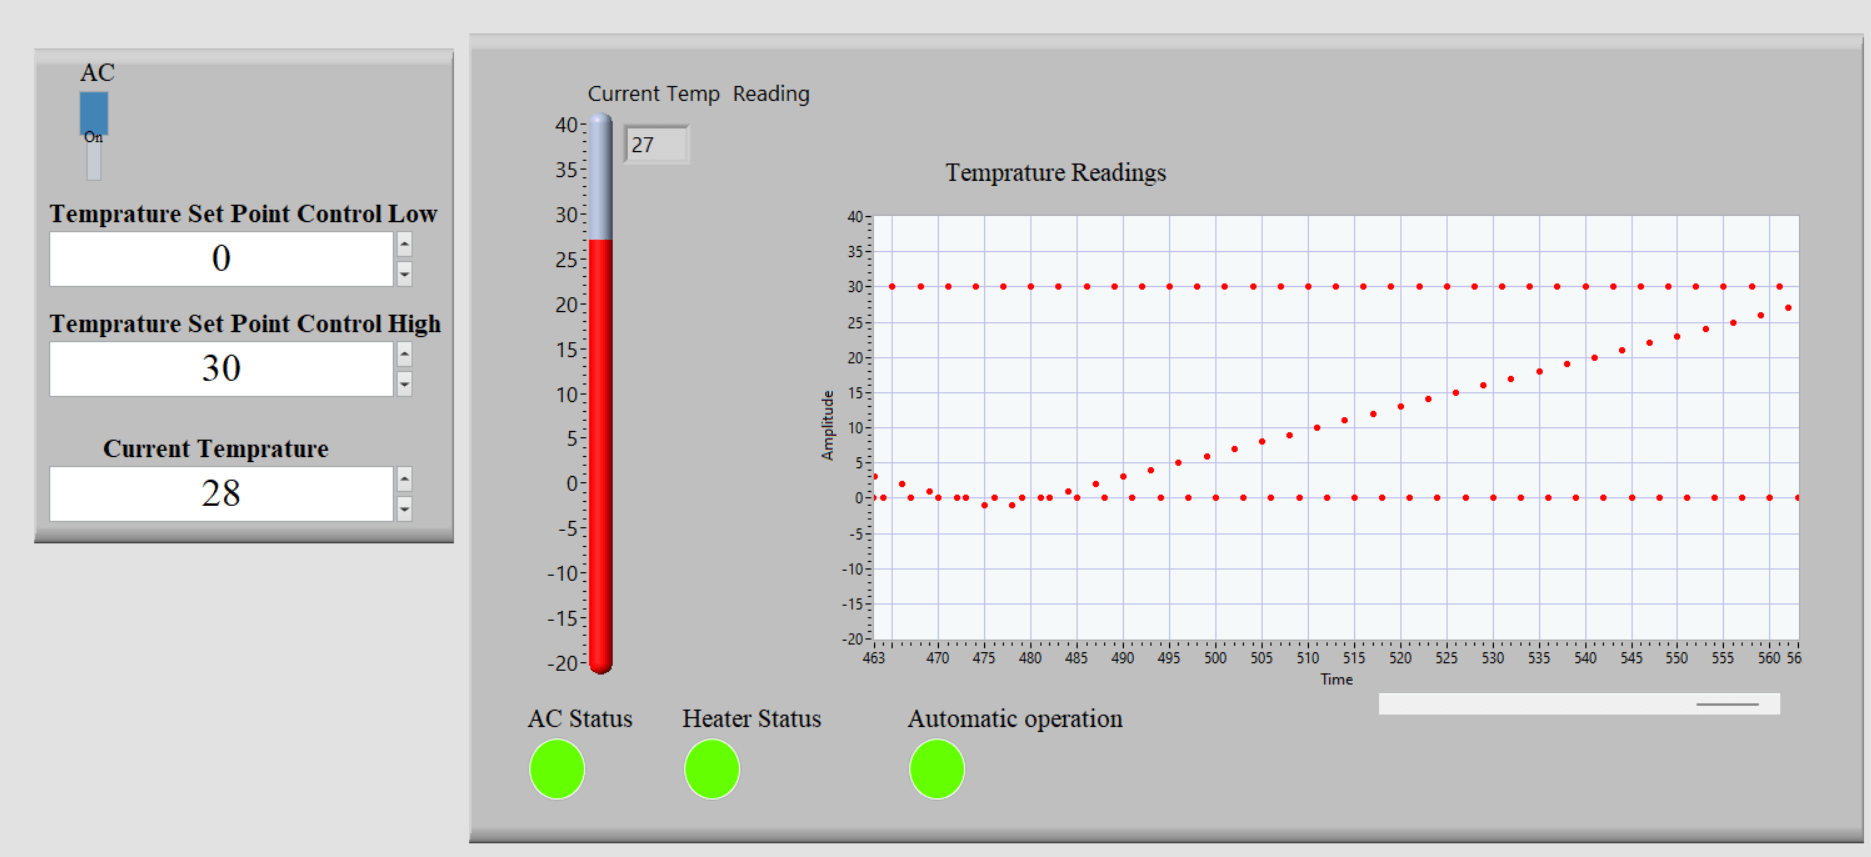Click the thermometer's red fill column
1871x857 pixels.
pyautogui.click(x=600, y=450)
